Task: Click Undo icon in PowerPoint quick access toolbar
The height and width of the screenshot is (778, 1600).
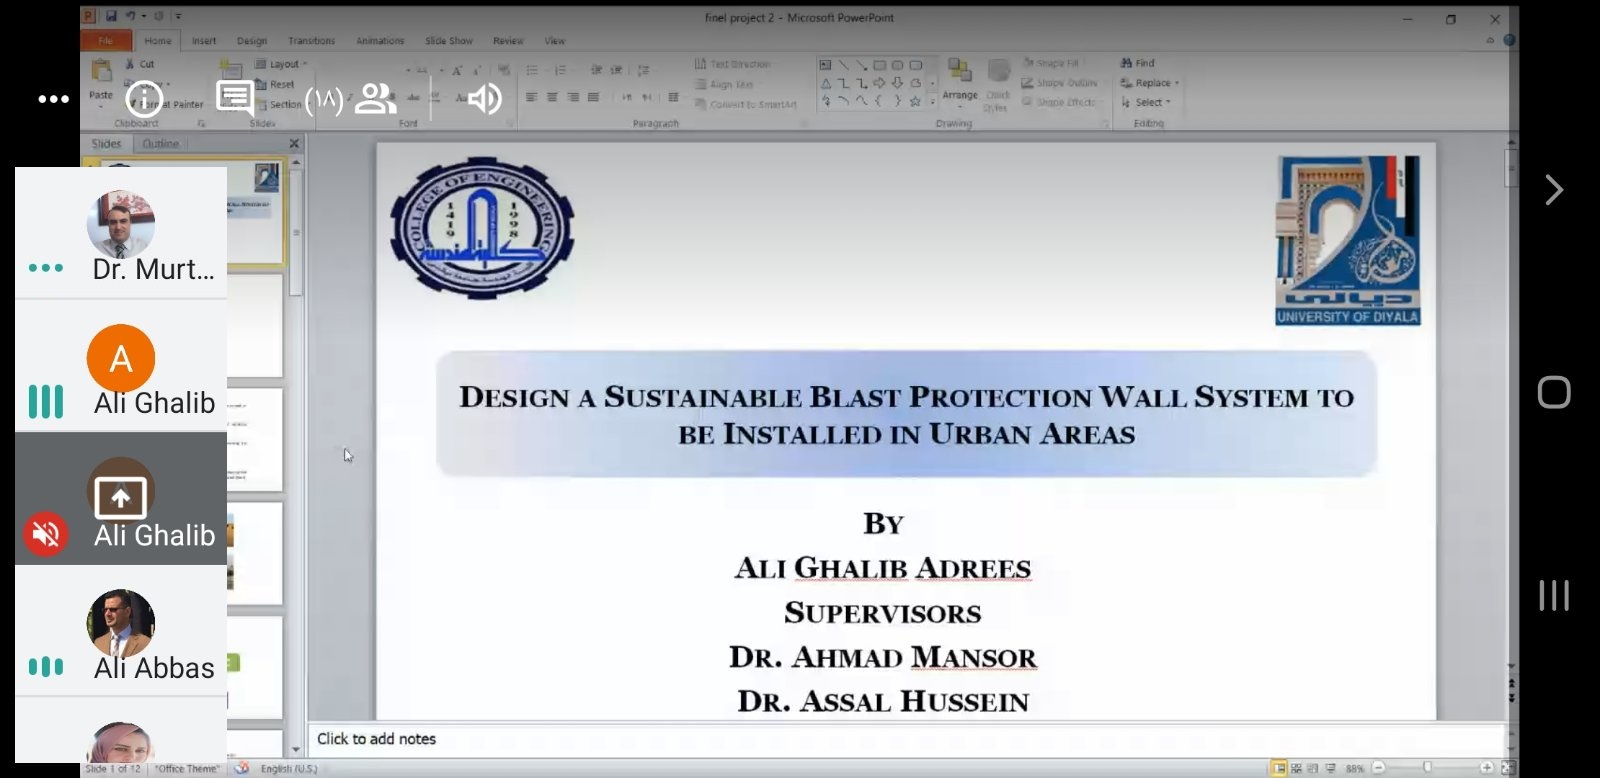Action: tap(129, 17)
